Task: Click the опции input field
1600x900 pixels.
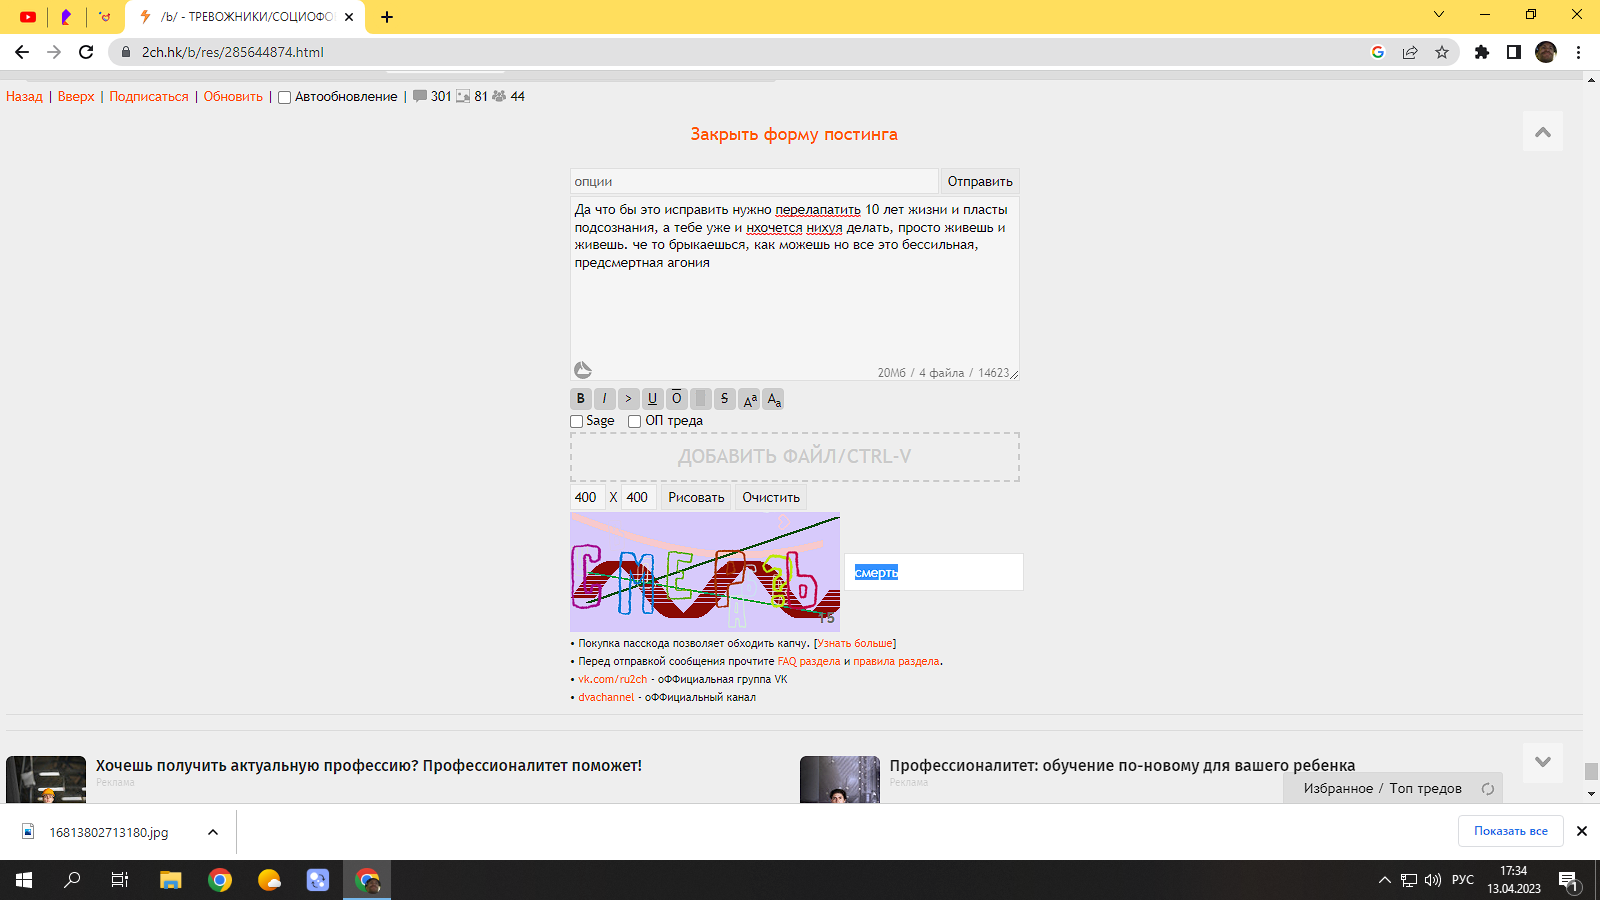Action: (754, 181)
